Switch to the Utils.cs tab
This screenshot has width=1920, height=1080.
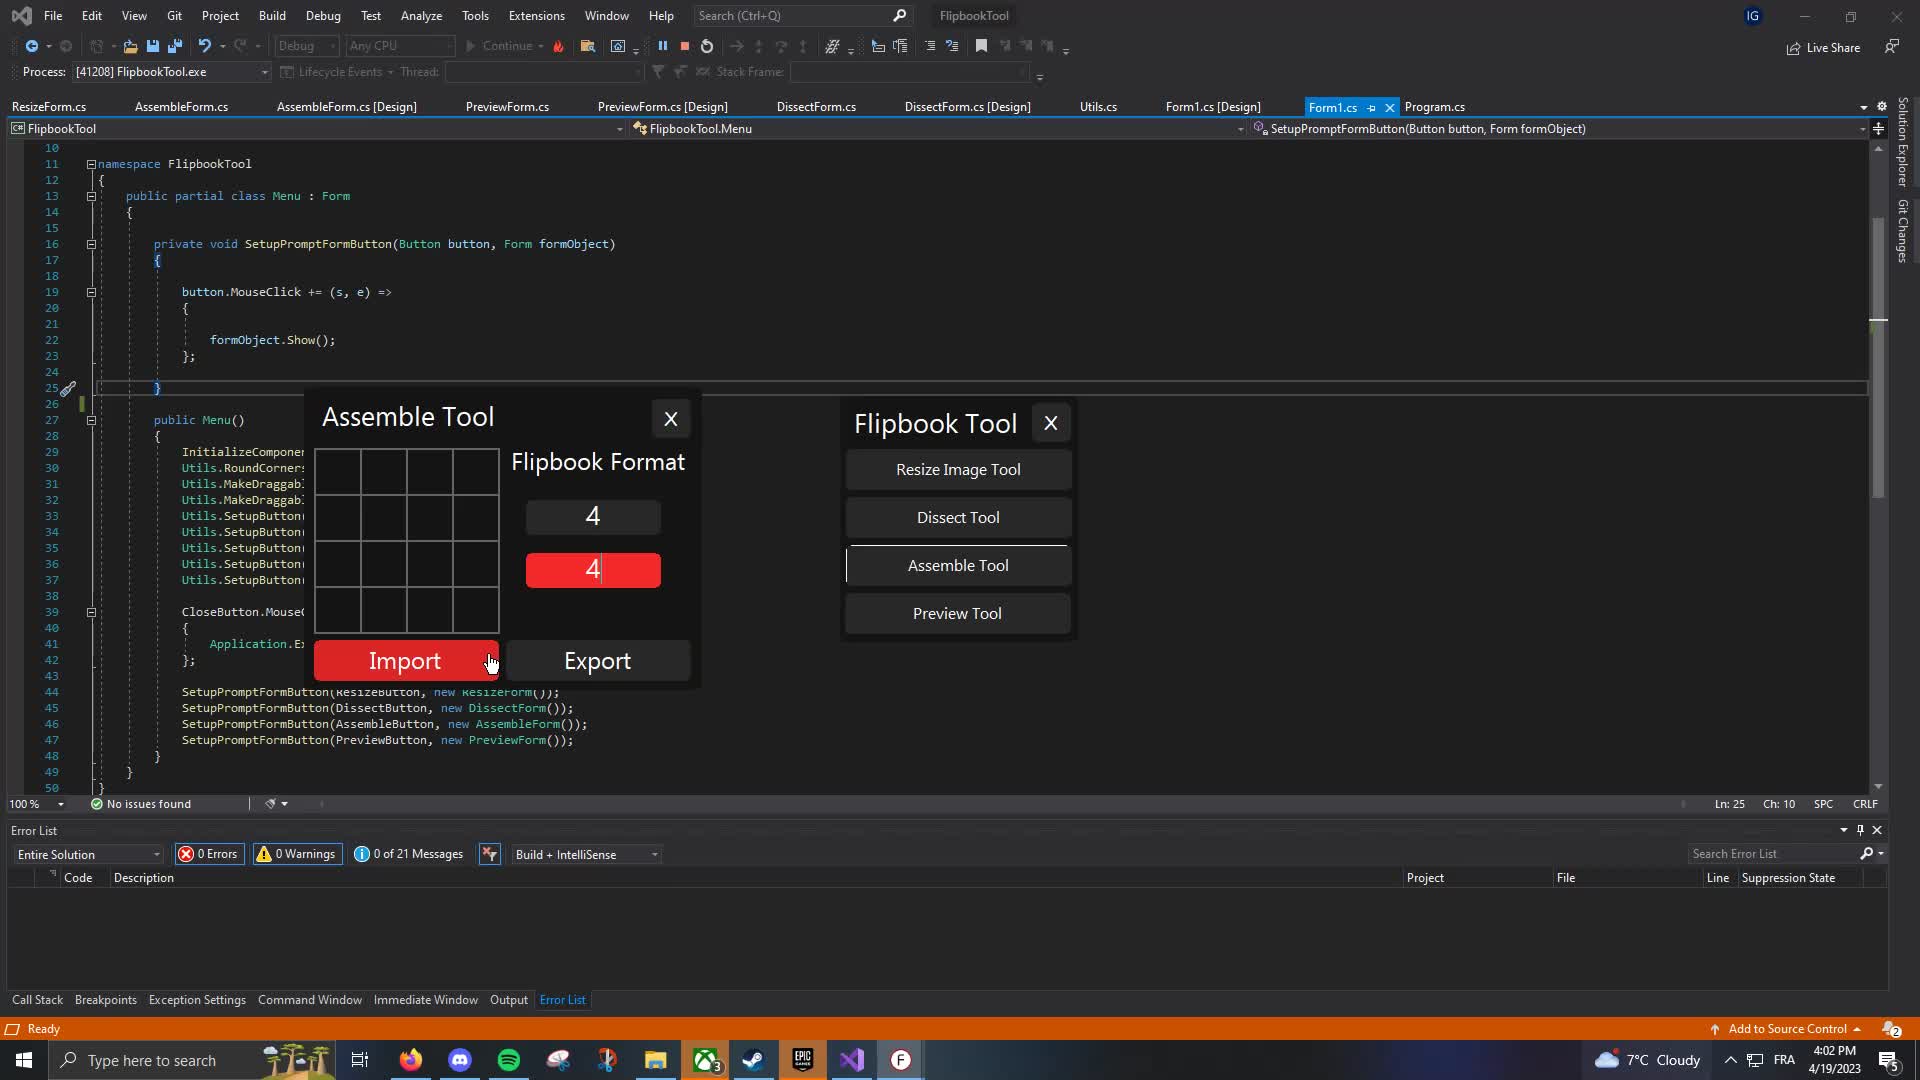1098,107
